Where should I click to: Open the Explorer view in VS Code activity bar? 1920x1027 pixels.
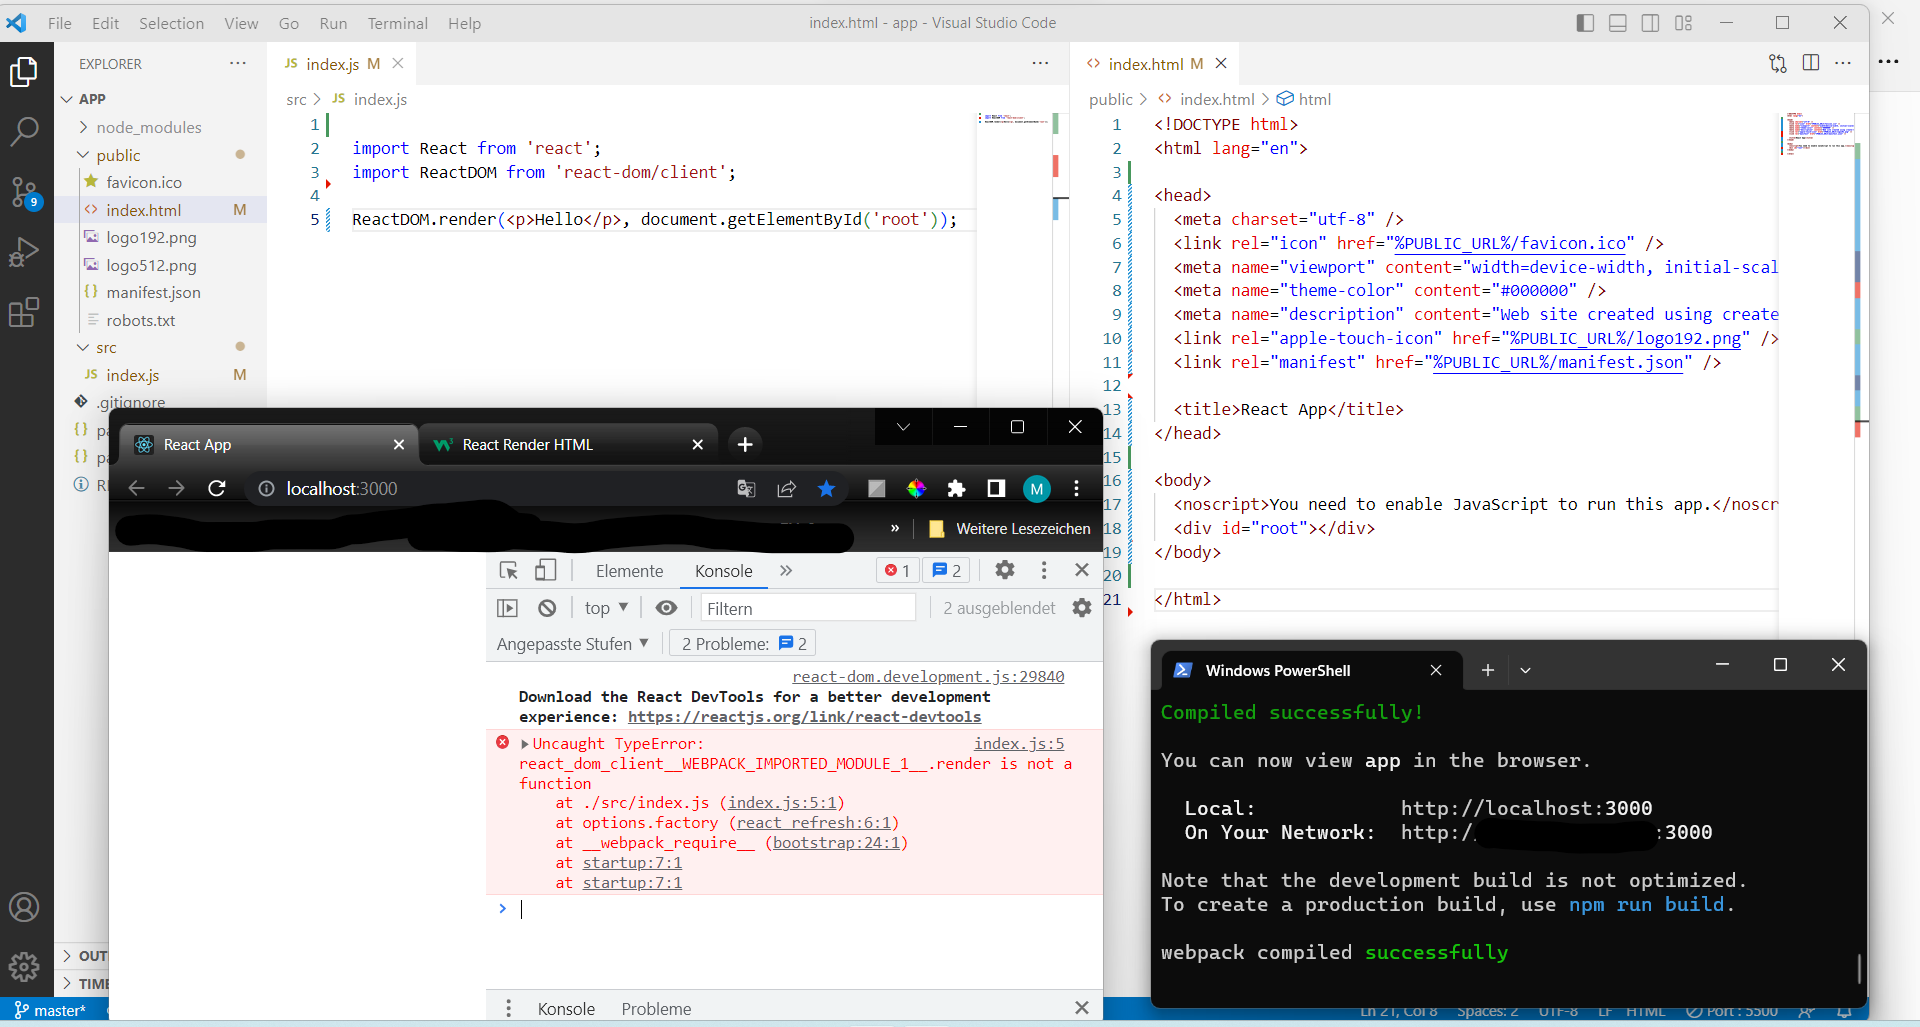24,72
